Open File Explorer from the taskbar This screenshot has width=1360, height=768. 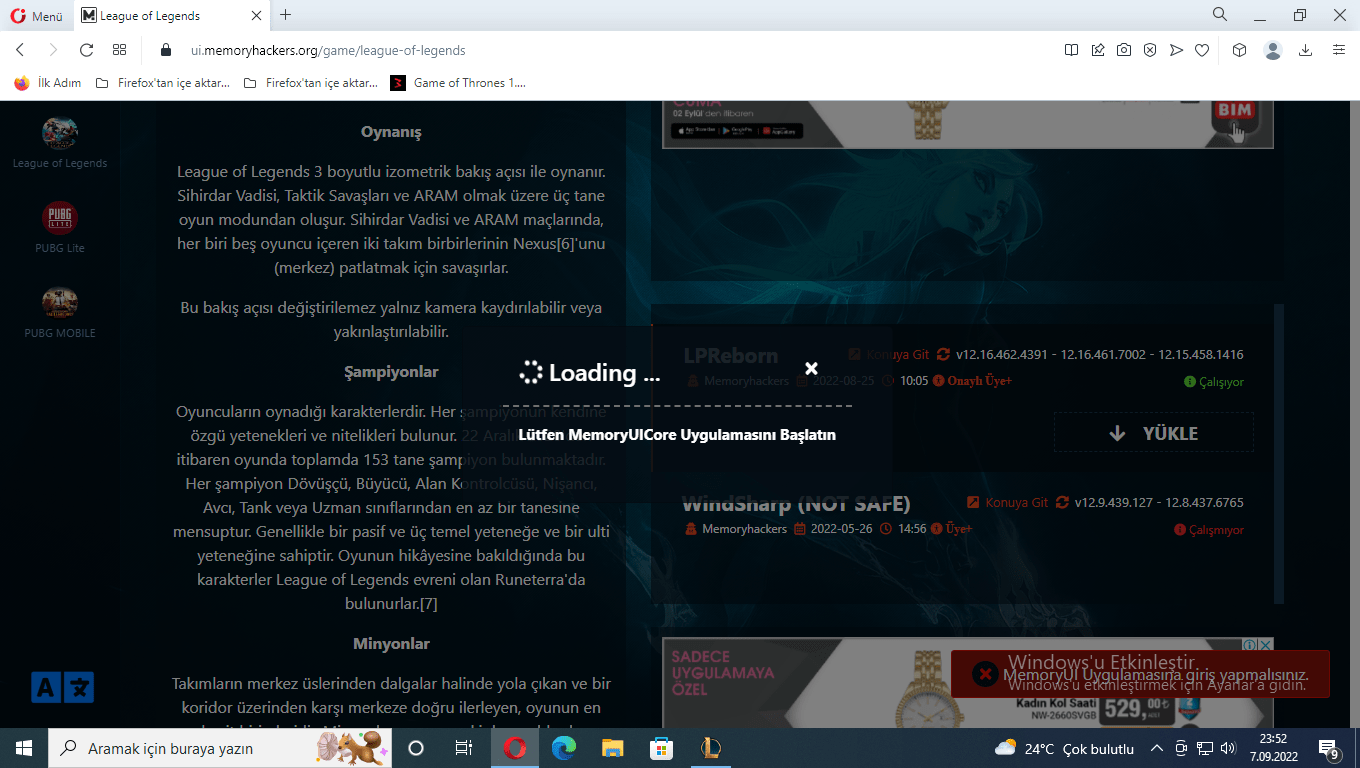tap(613, 748)
